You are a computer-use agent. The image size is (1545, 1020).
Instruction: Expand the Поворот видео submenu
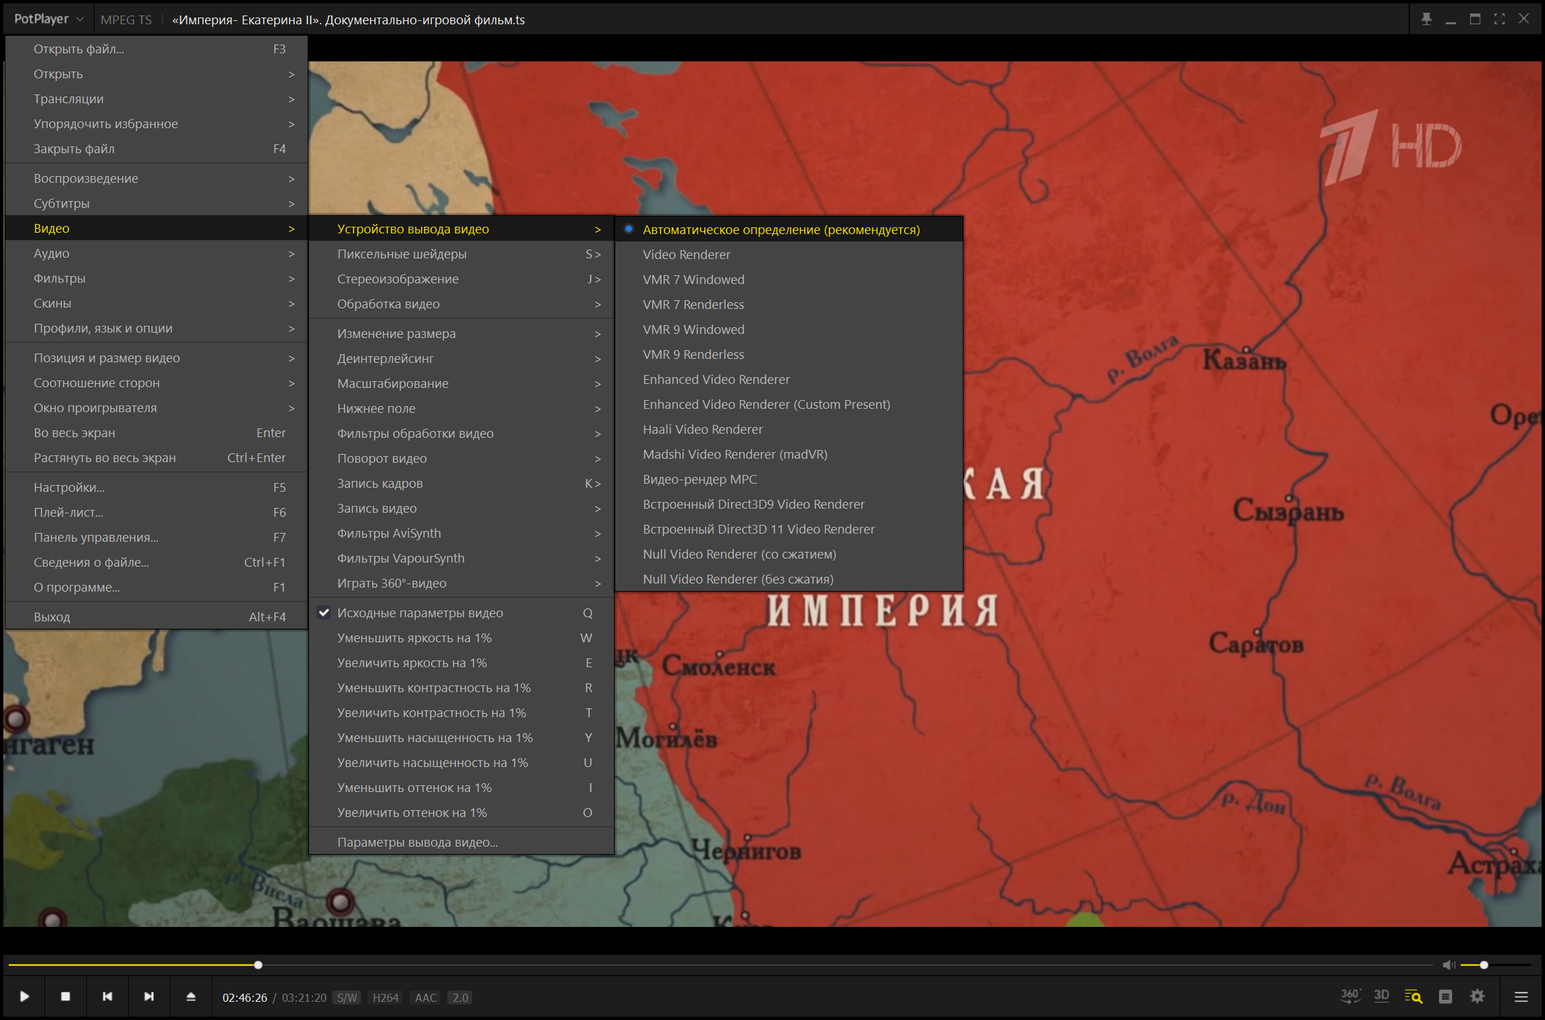coord(461,458)
